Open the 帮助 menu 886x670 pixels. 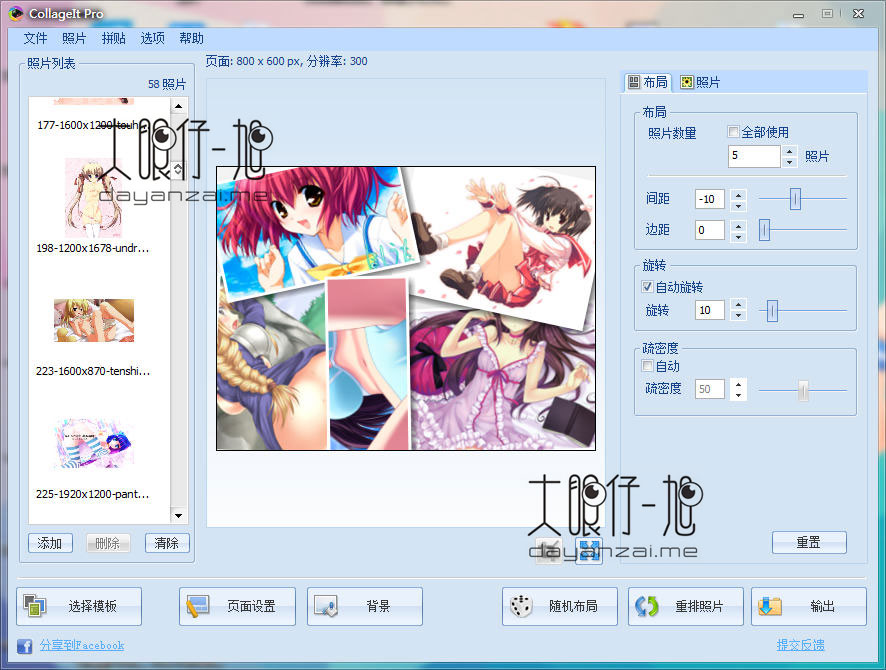coord(192,38)
